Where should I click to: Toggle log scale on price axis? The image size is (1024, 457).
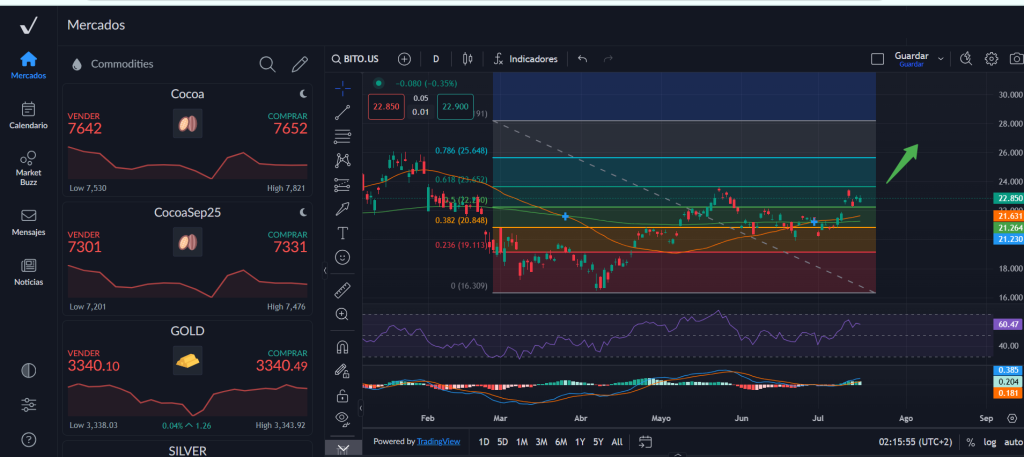(990, 442)
